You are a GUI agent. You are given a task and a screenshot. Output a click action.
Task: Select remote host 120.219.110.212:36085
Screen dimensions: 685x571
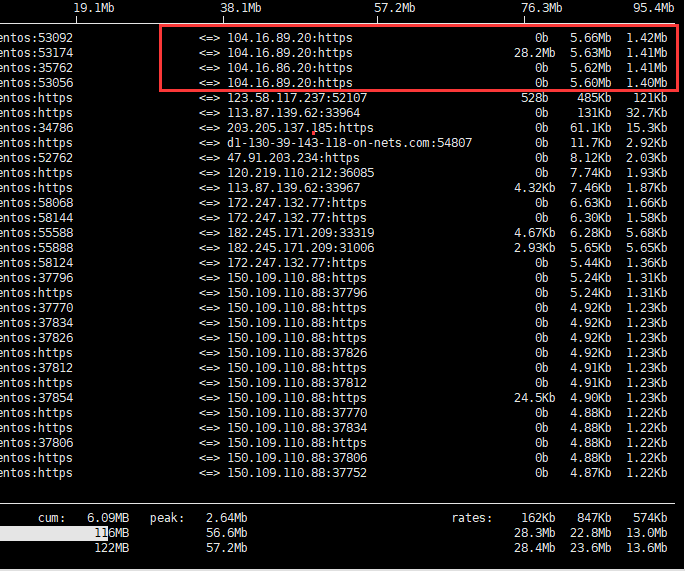300,173
